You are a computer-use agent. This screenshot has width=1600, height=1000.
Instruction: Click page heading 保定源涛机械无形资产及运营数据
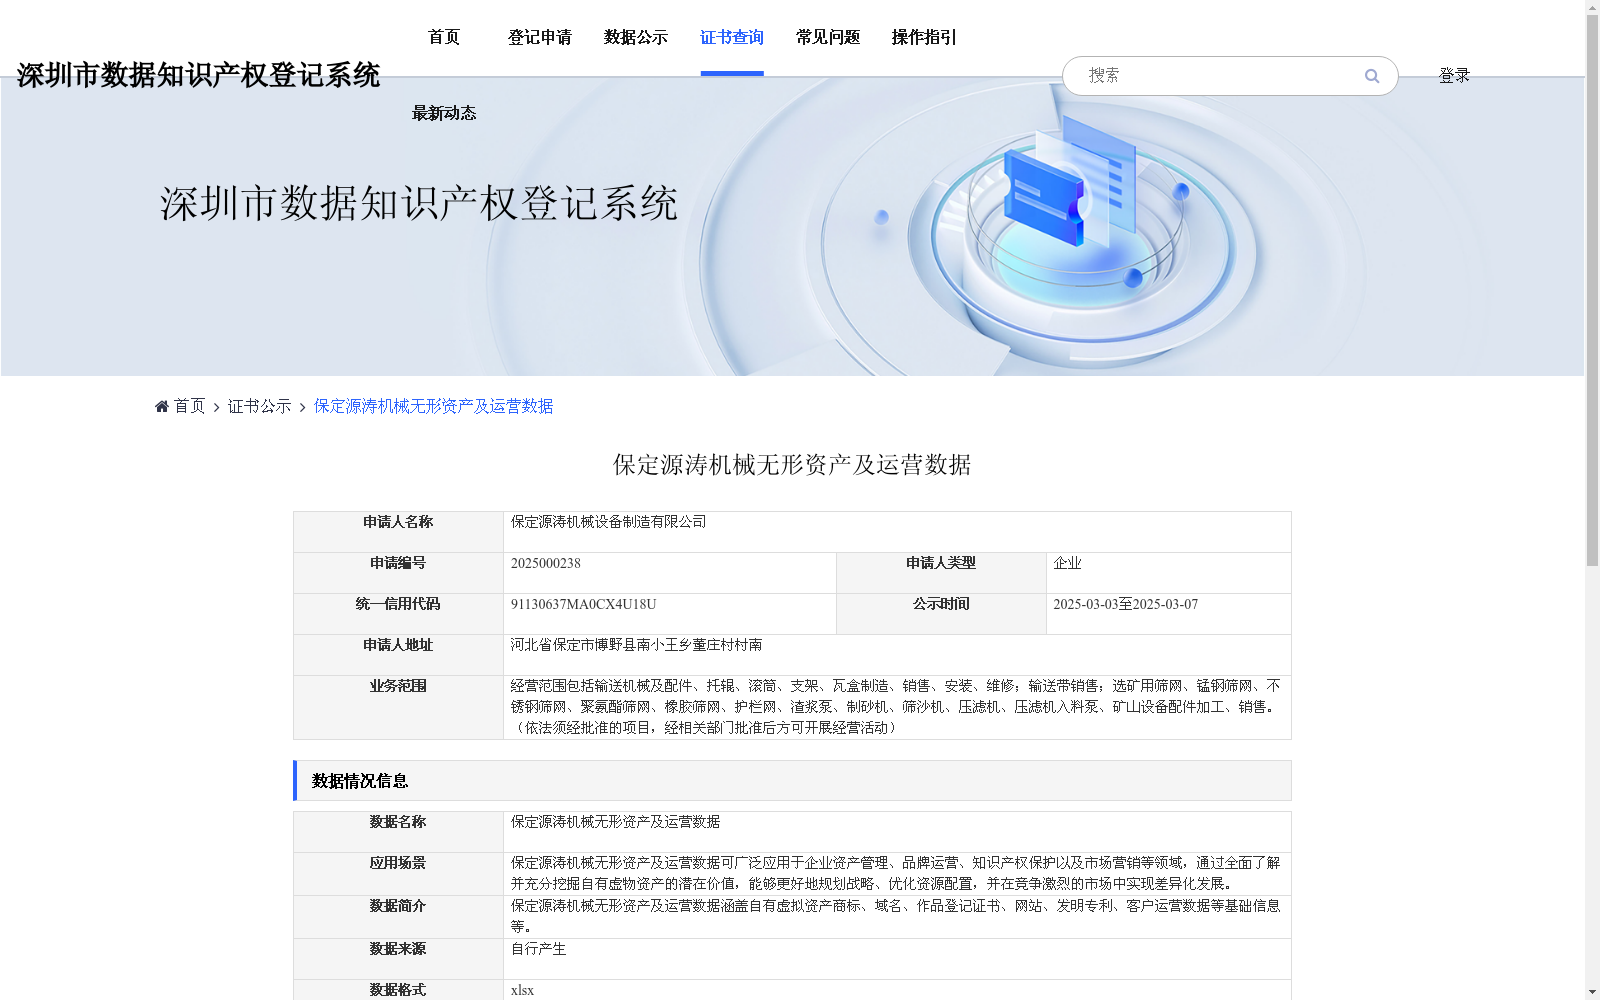(x=792, y=465)
